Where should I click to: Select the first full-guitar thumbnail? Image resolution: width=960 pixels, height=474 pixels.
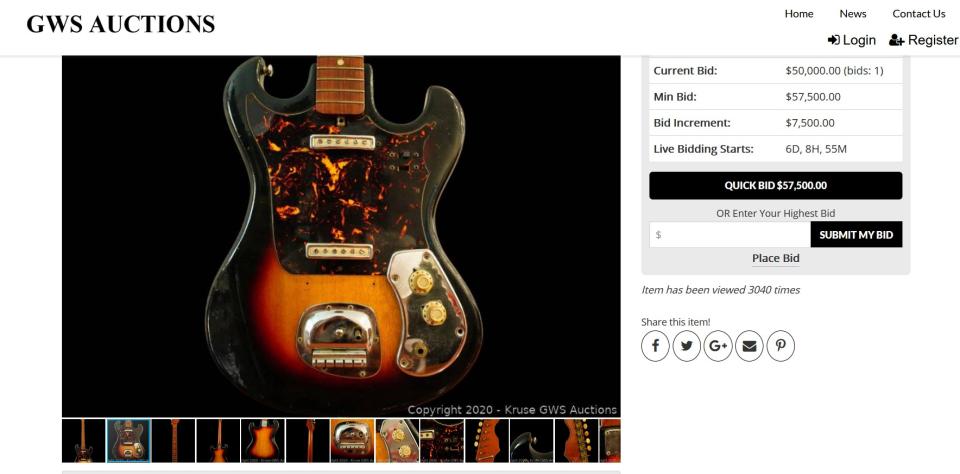click(x=83, y=440)
